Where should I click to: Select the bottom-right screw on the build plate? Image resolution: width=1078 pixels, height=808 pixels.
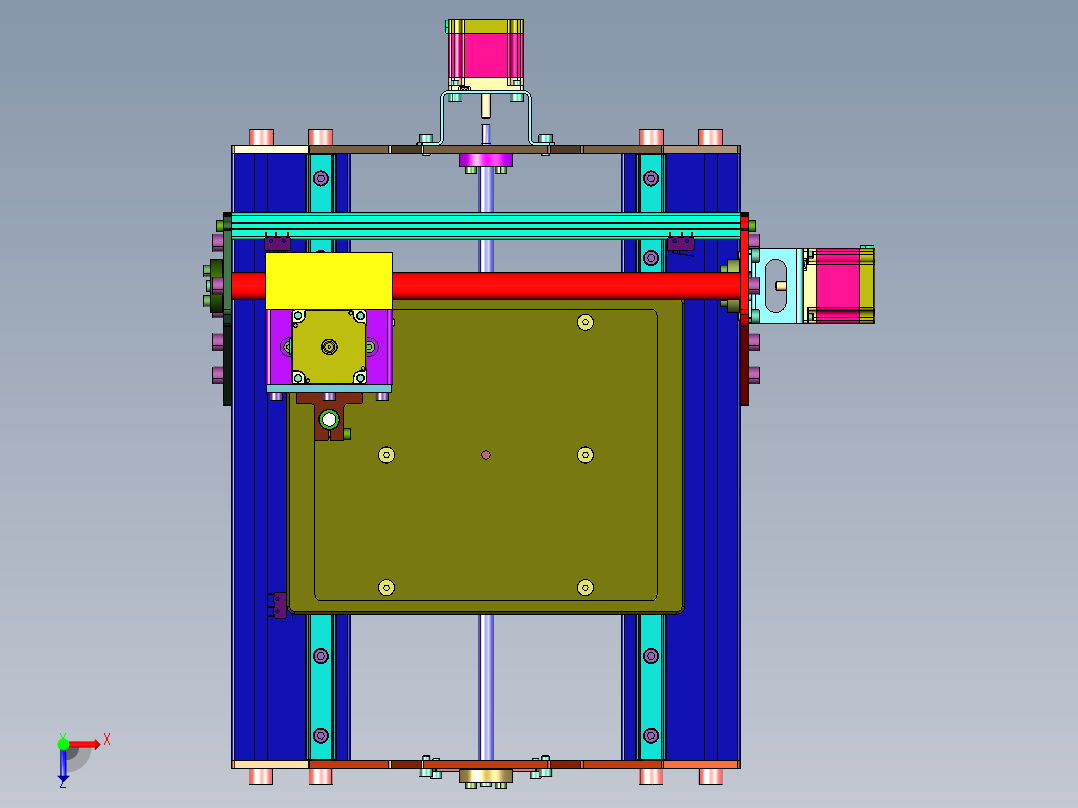coord(585,587)
